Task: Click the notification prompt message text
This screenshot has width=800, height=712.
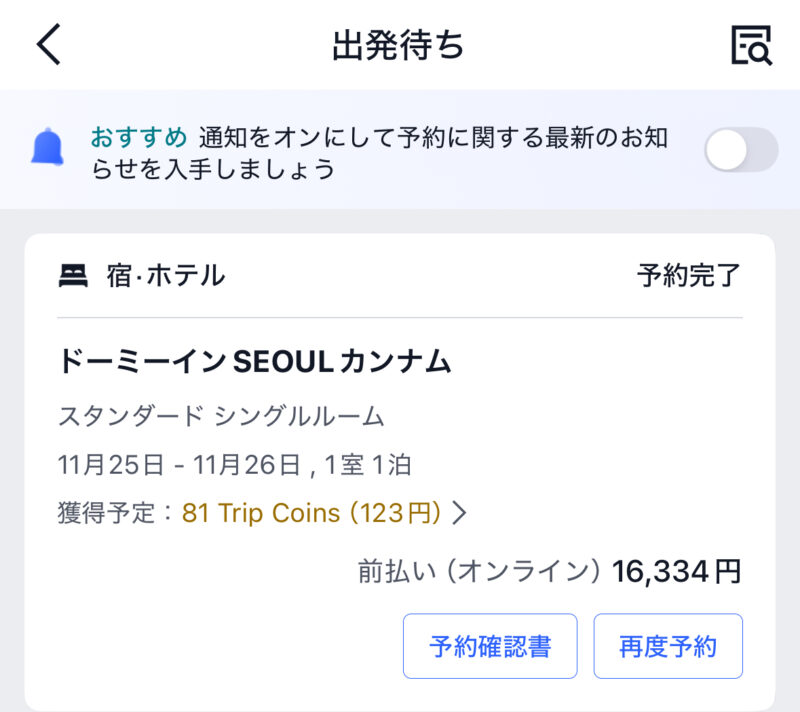Action: pyautogui.click(x=400, y=152)
